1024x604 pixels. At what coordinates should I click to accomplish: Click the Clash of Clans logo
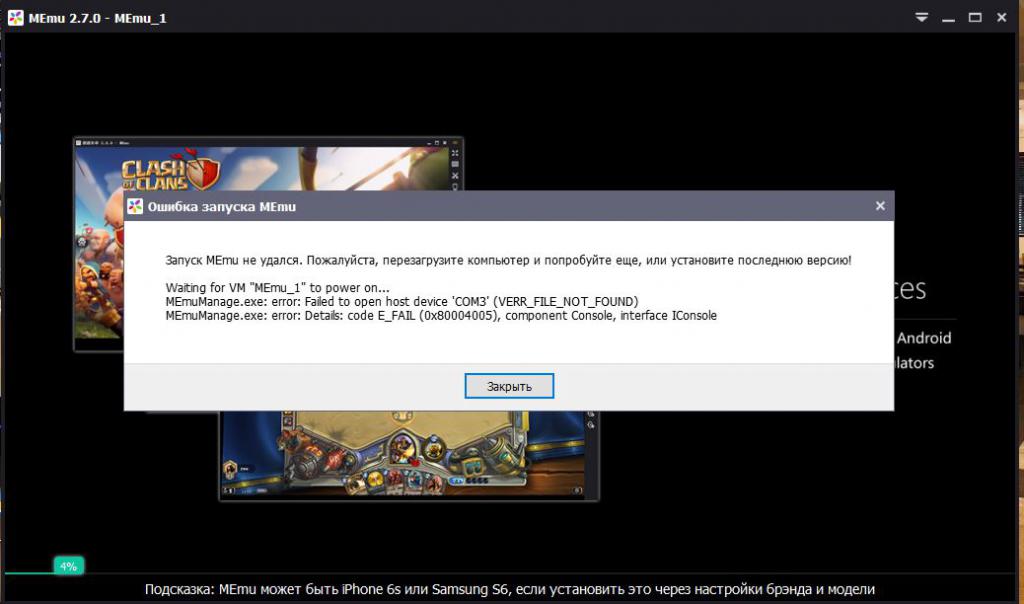pyautogui.click(x=168, y=172)
